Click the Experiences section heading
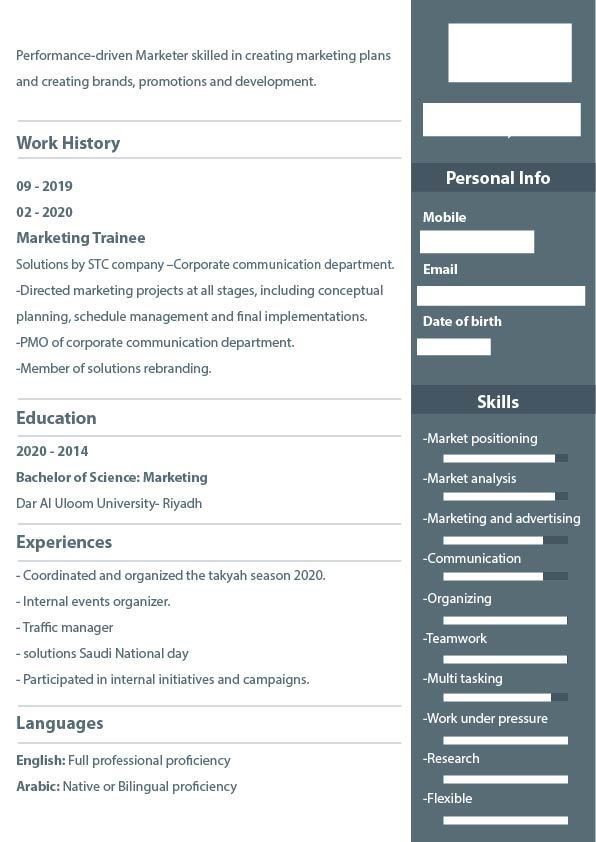 click(x=64, y=542)
